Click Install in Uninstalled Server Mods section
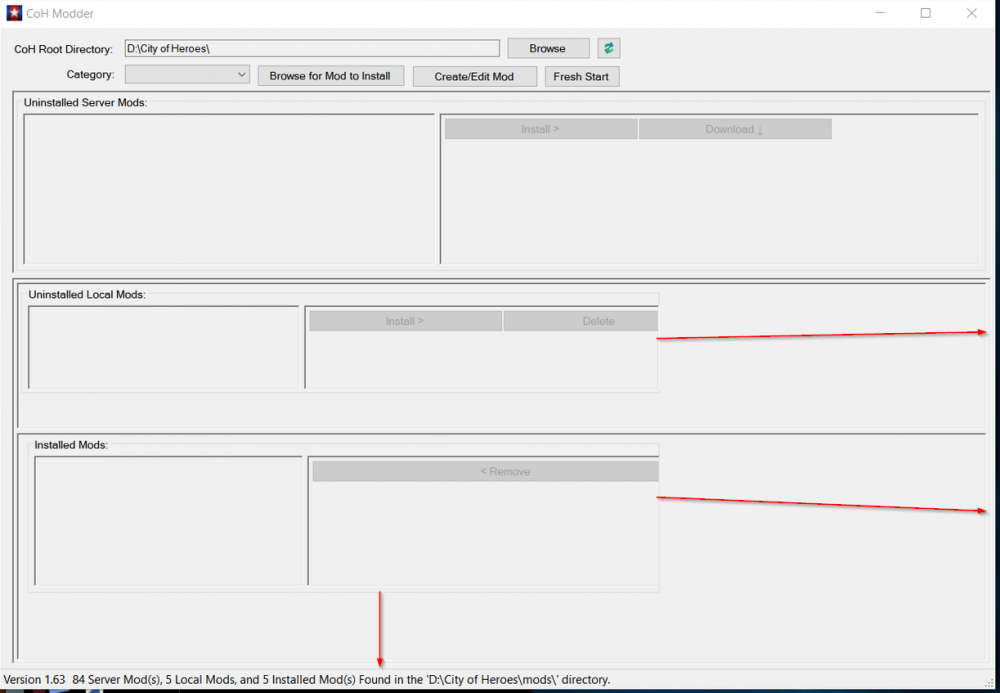The width and height of the screenshot is (1000, 693). coord(540,129)
